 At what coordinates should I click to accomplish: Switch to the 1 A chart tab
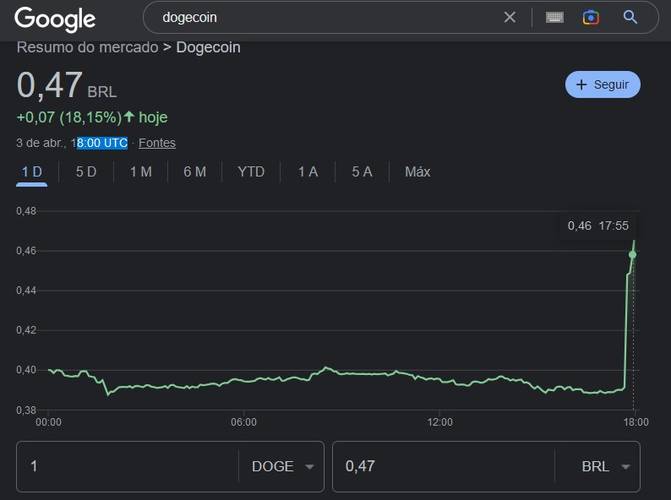click(x=308, y=172)
